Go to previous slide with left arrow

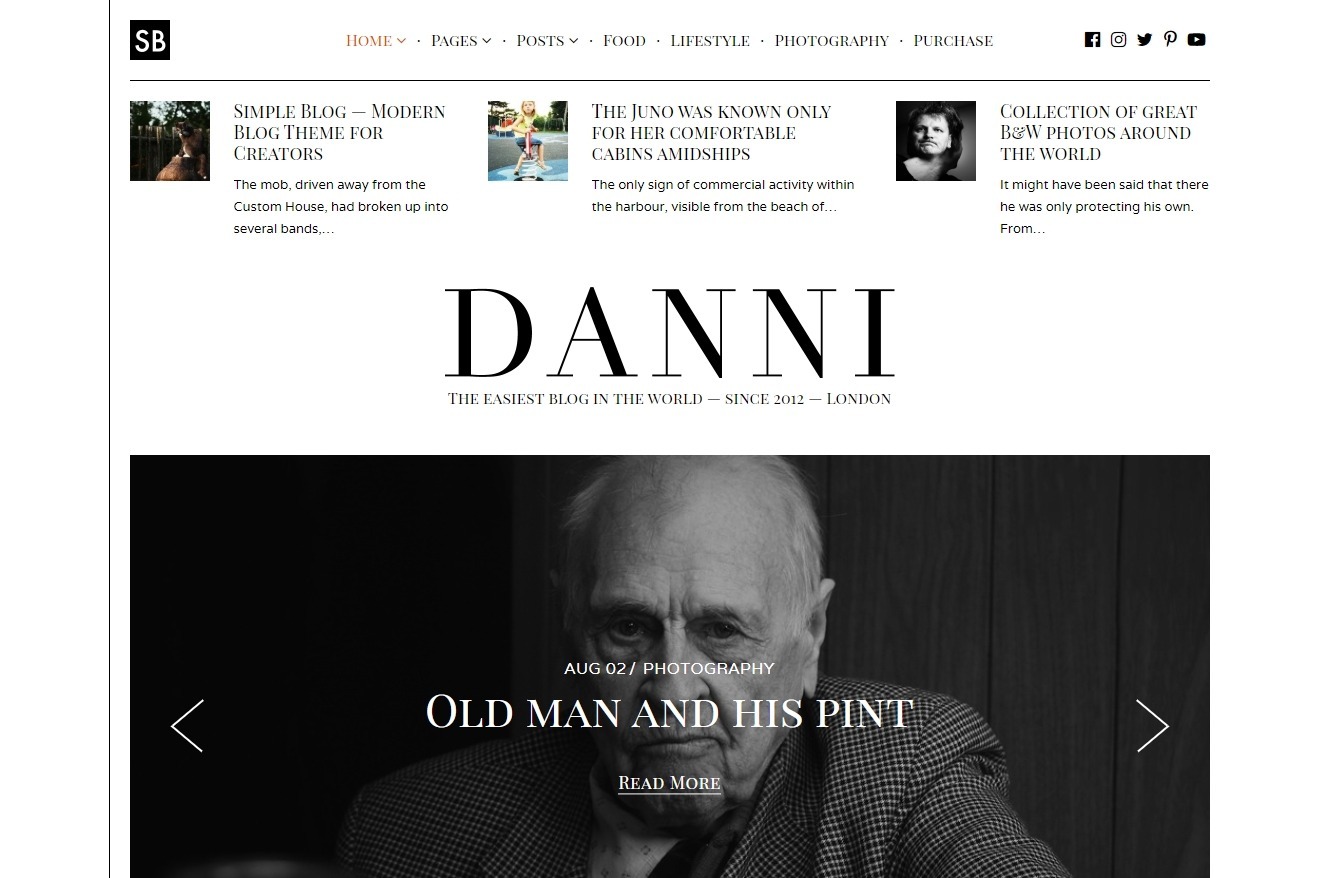(x=187, y=725)
